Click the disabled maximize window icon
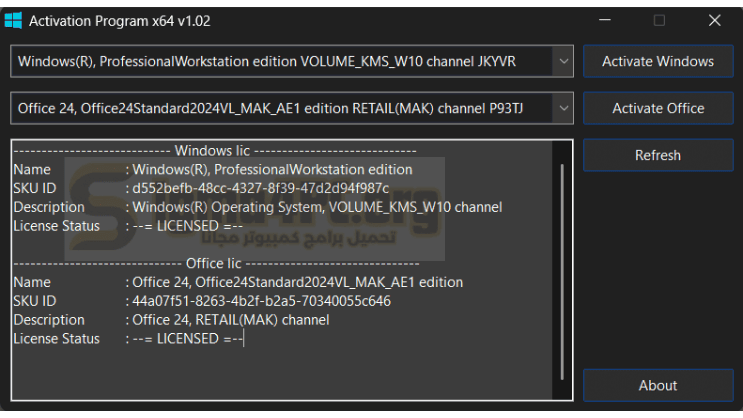The height and width of the screenshot is (418, 743). click(x=659, y=20)
